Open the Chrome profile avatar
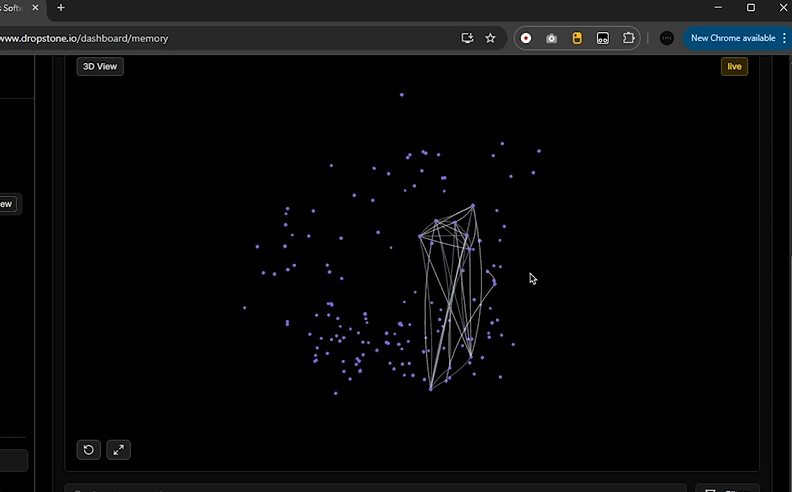Viewport: 792px width, 492px height. click(x=667, y=38)
